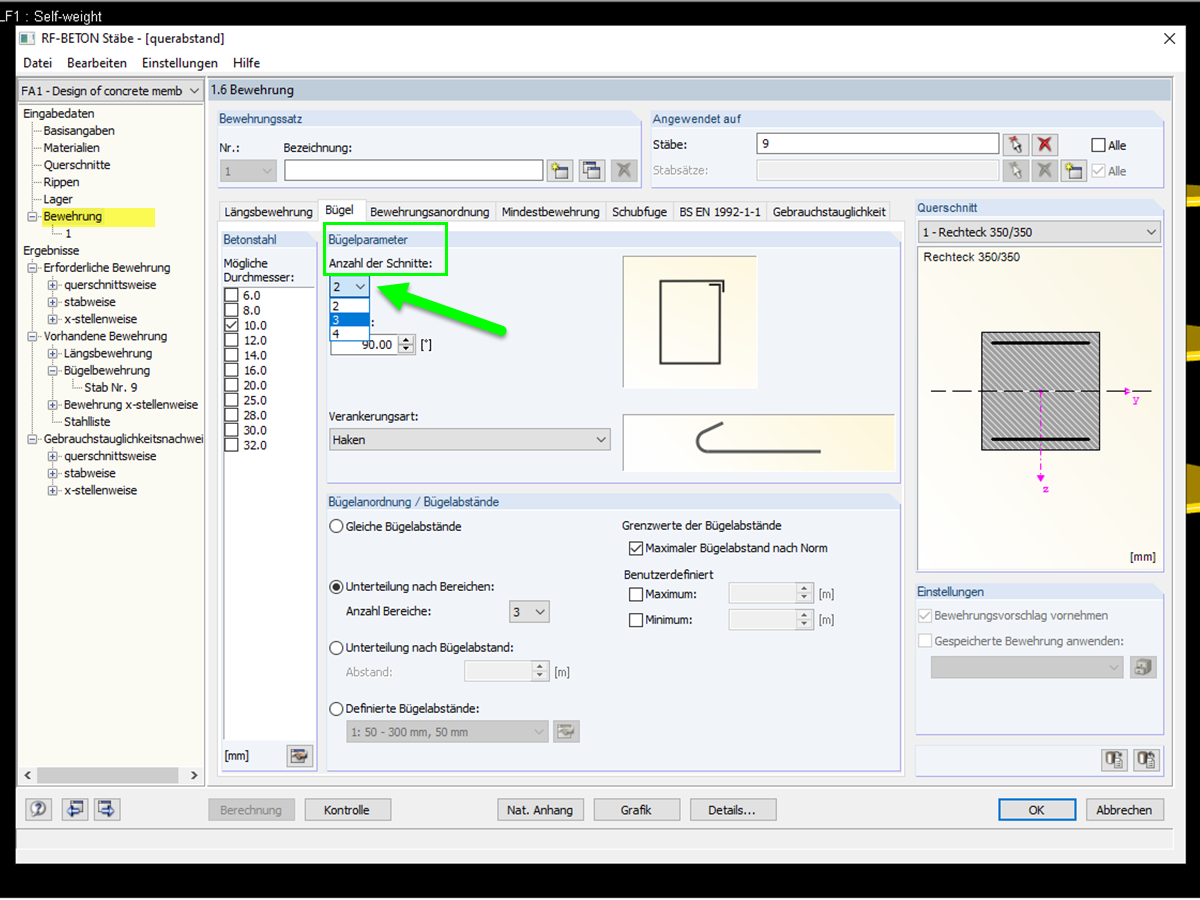
Task: Open Verankerungsart Haken dropdown
Action: tap(469, 439)
